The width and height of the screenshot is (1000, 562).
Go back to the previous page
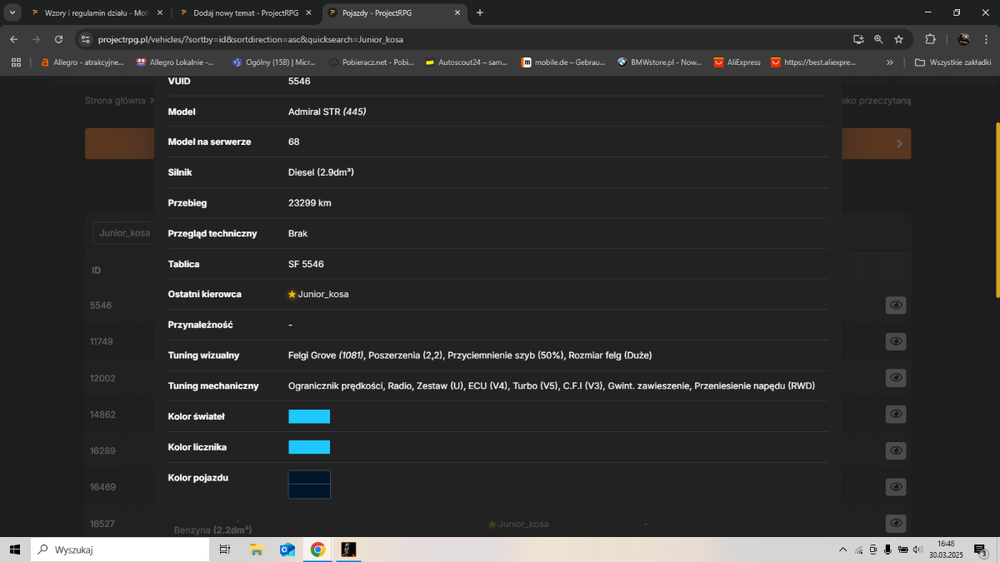[14, 40]
